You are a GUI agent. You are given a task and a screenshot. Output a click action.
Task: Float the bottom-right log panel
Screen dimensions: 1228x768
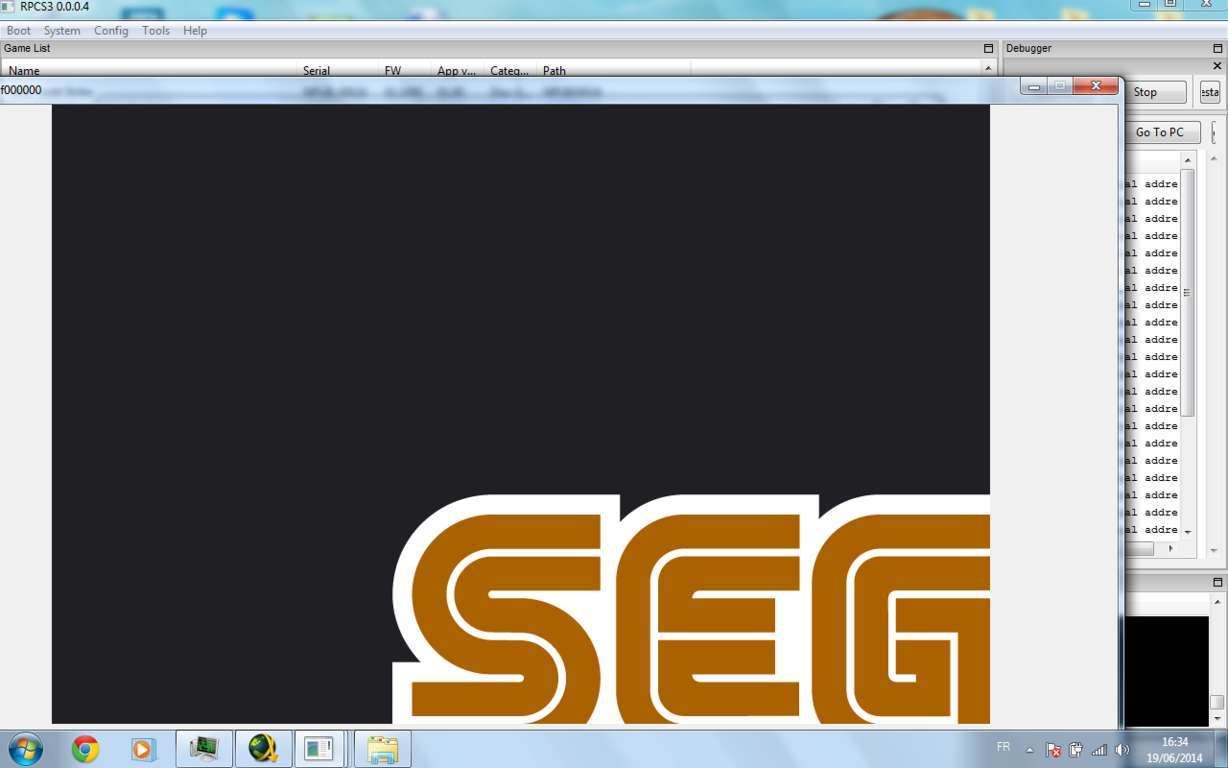(x=1217, y=582)
